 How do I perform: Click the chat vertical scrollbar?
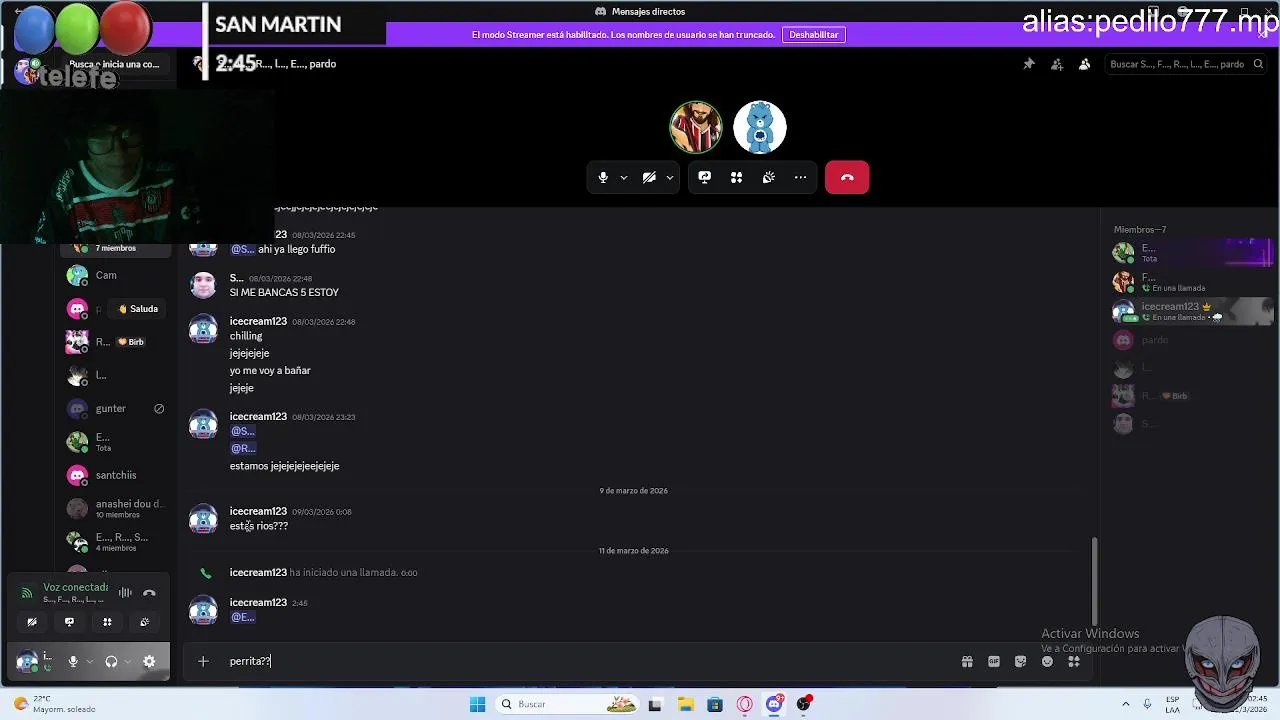(x=1095, y=582)
